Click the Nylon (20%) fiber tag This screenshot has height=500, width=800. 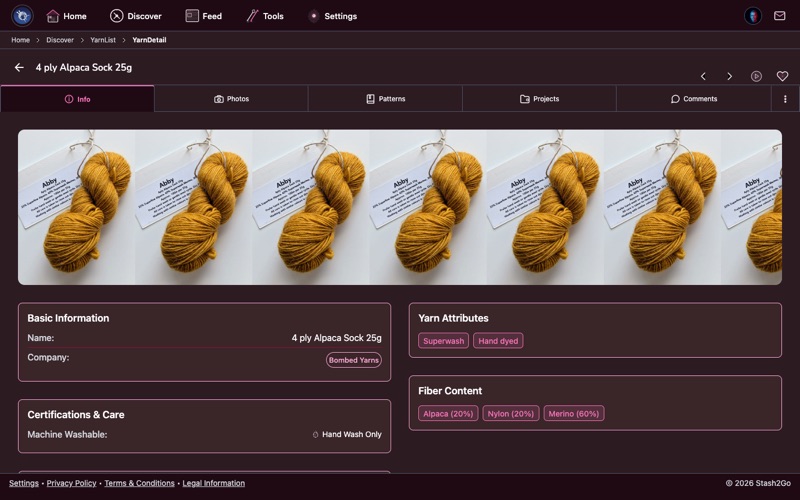511,413
